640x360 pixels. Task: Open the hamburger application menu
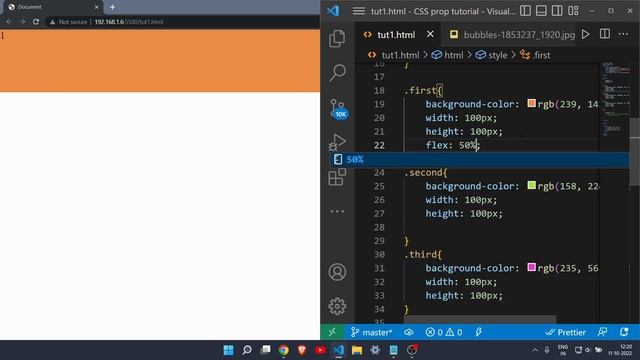point(359,11)
